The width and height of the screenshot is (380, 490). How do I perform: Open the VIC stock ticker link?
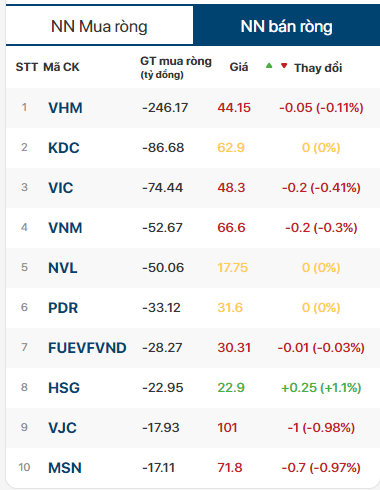pyautogui.click(x=61, y=188)
